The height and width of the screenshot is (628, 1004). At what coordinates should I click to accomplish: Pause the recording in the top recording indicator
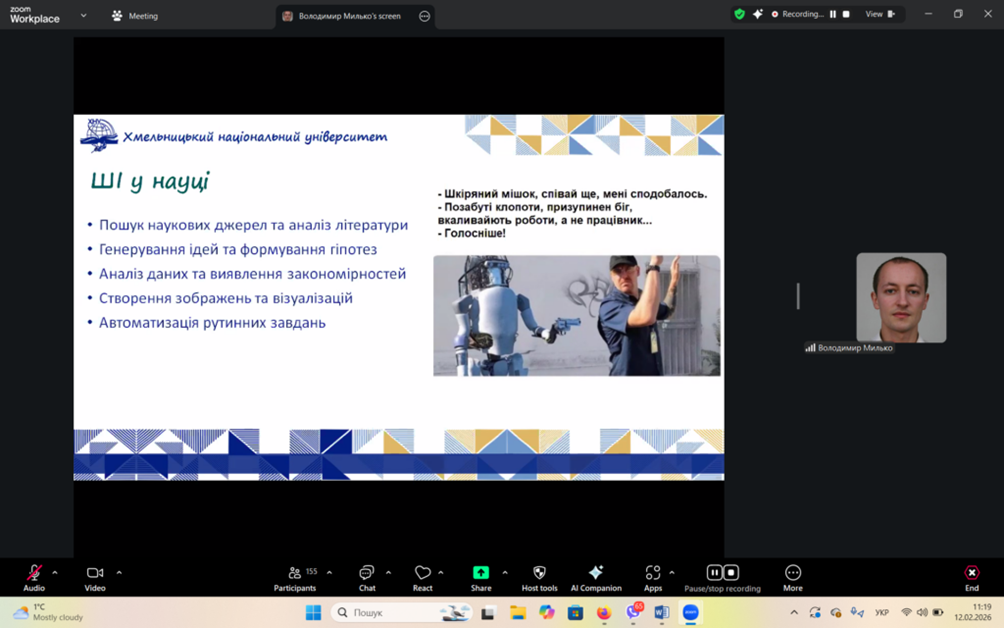click(x=833, y=14)
